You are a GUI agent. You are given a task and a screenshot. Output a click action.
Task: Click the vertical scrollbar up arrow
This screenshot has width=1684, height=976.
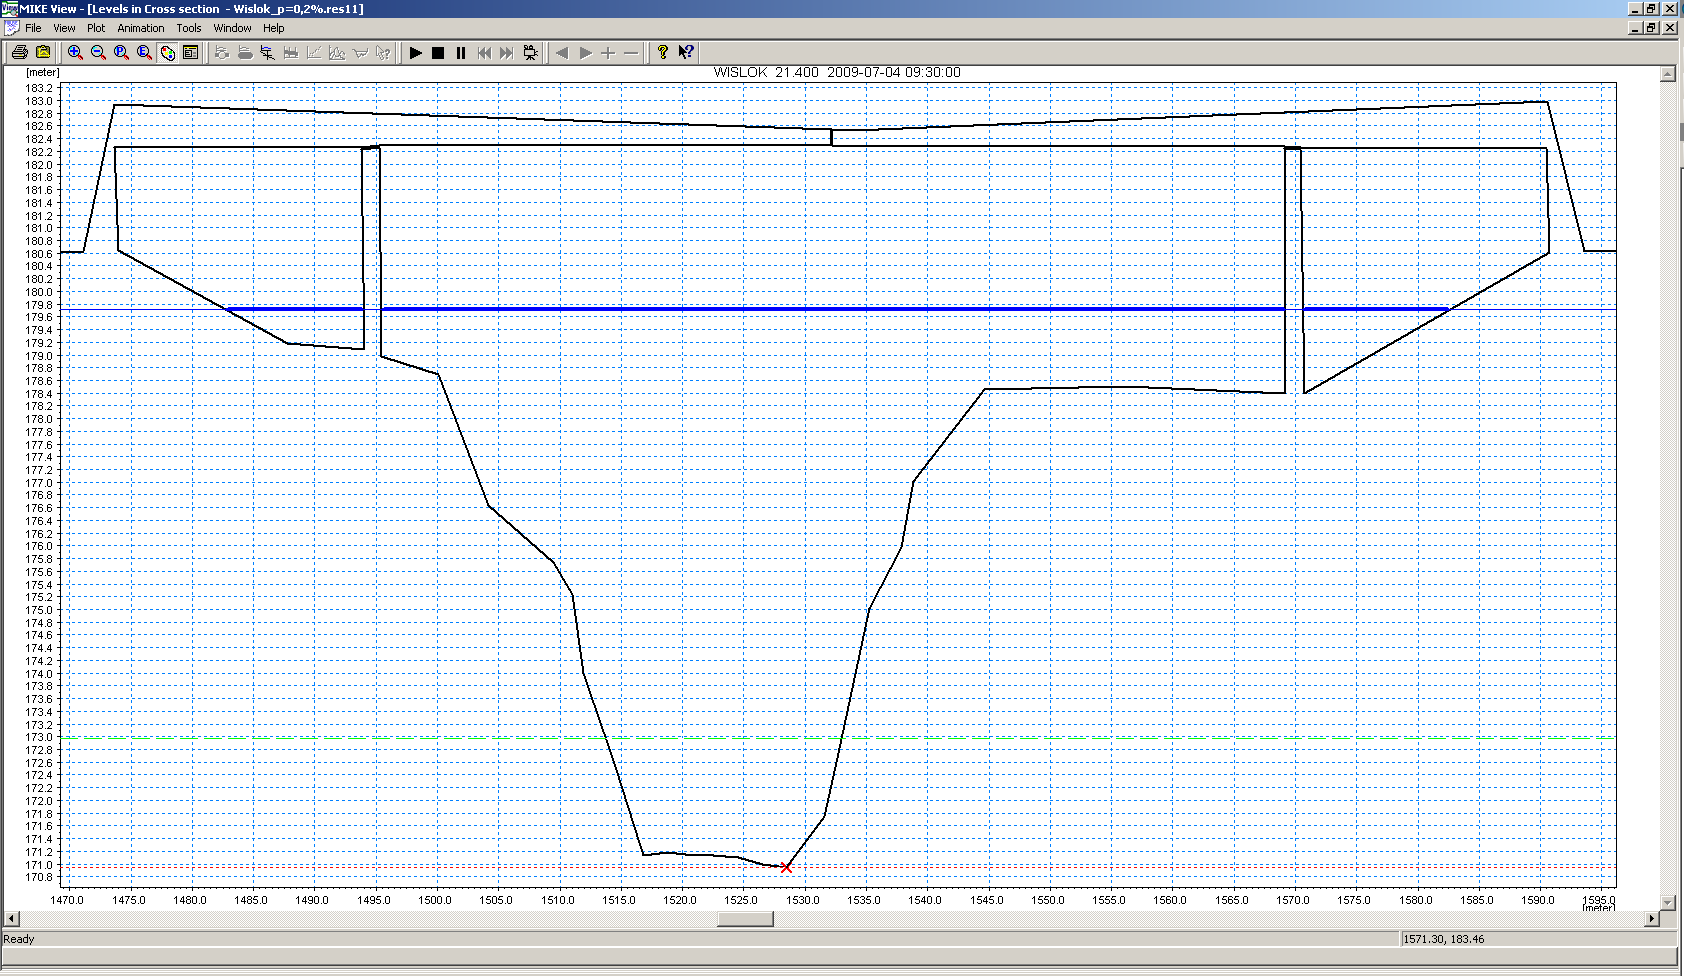(1667, 74)
